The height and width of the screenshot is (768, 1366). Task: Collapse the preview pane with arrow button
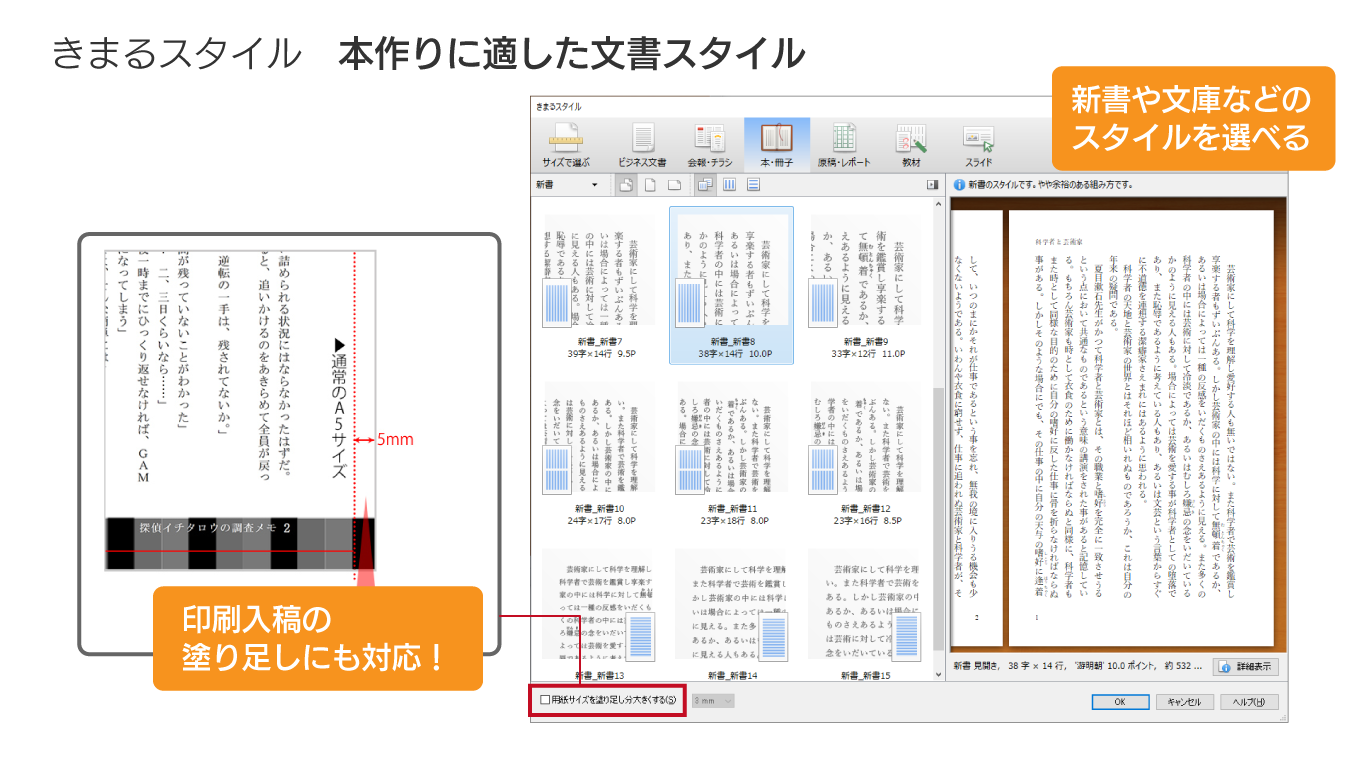click(x=932, y=185)
